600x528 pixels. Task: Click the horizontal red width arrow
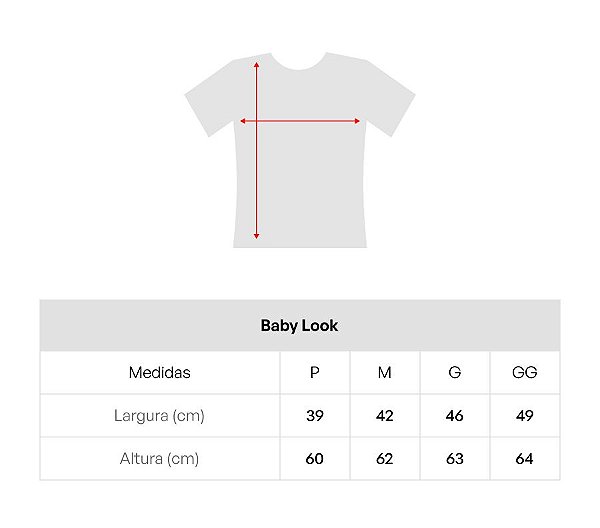320,121
